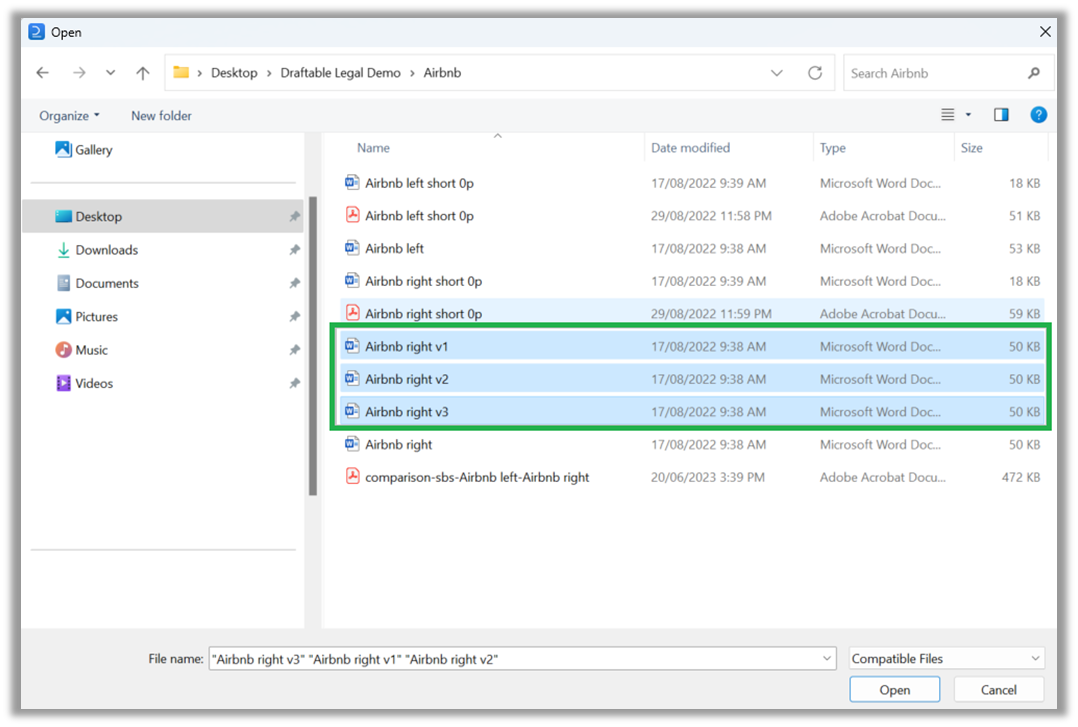Screen dimensions: 1078x727
Task: Click the 59 KB size cell
Action: (x=1024, y=314)
